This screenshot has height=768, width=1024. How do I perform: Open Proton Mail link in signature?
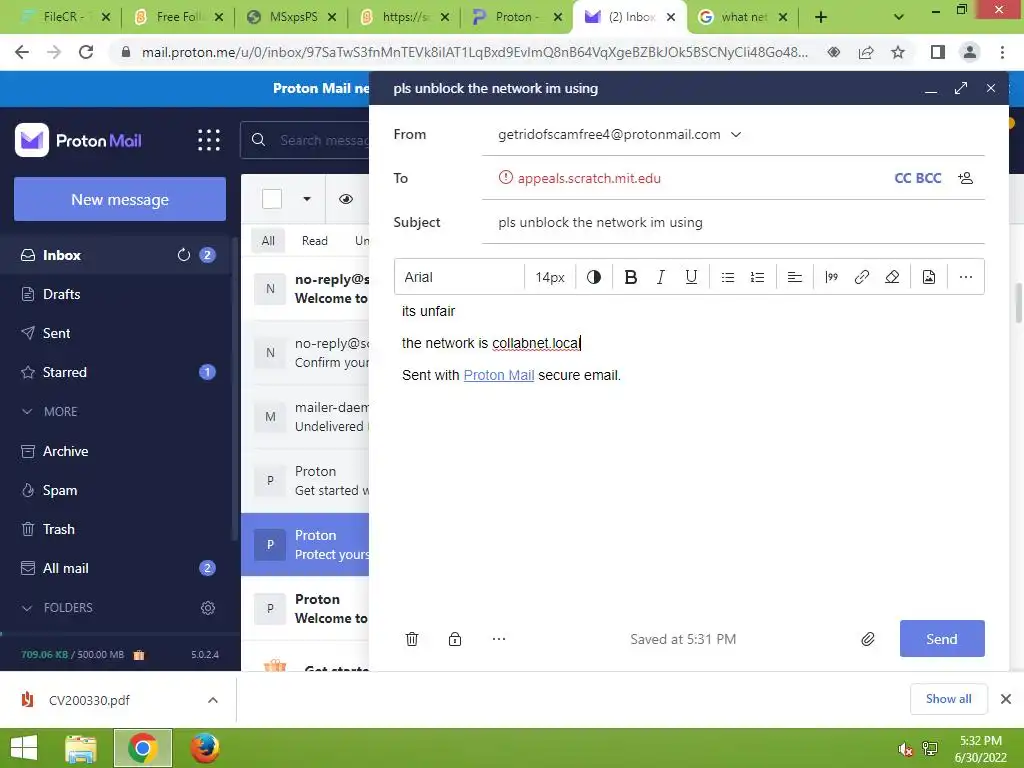[x=499, y=376]
